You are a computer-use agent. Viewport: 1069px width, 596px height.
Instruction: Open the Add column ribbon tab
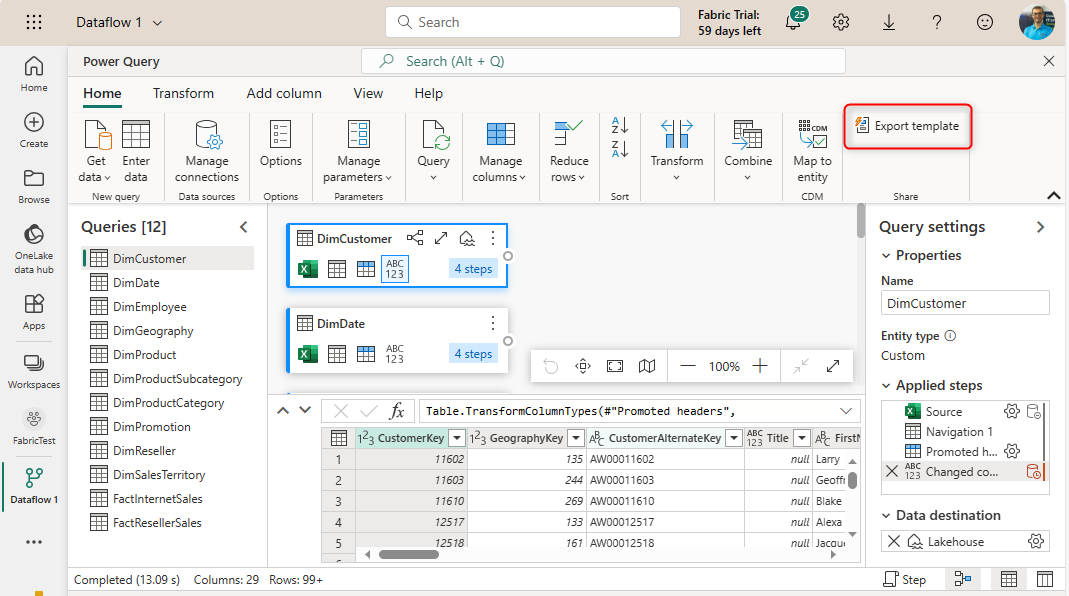pyautogui.click(x=284, y=93)
